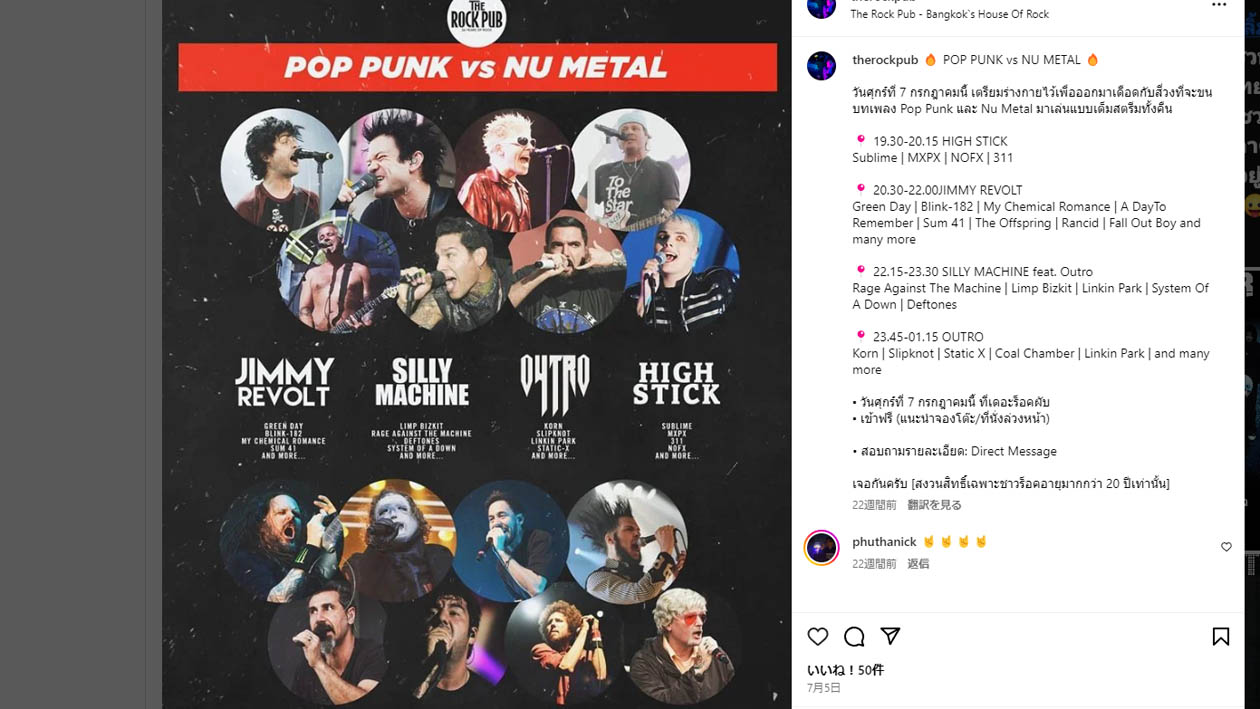This screenshot has width=1260, height=709.
Task: Open the comment bubble icon
Action: [x=854, y=636]
